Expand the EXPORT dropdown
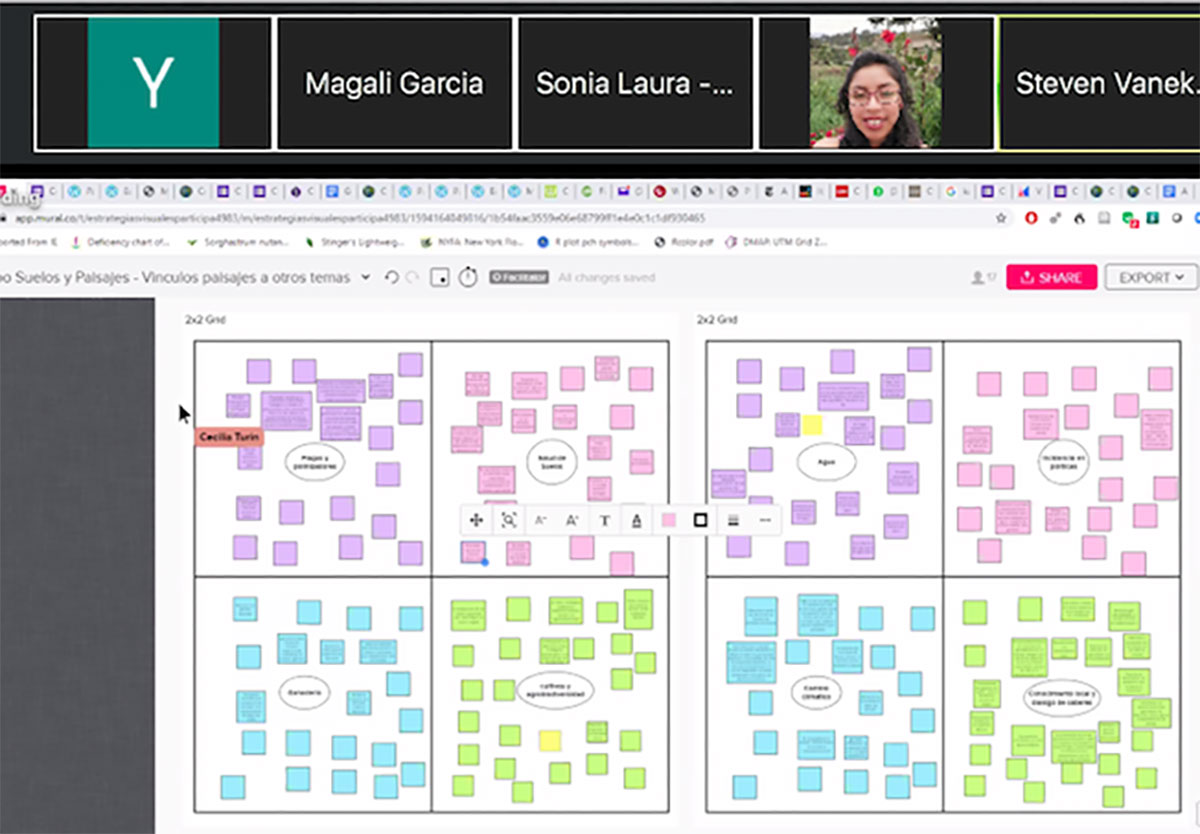This screenshot has width=1200, height=834. coord(1151,278)
